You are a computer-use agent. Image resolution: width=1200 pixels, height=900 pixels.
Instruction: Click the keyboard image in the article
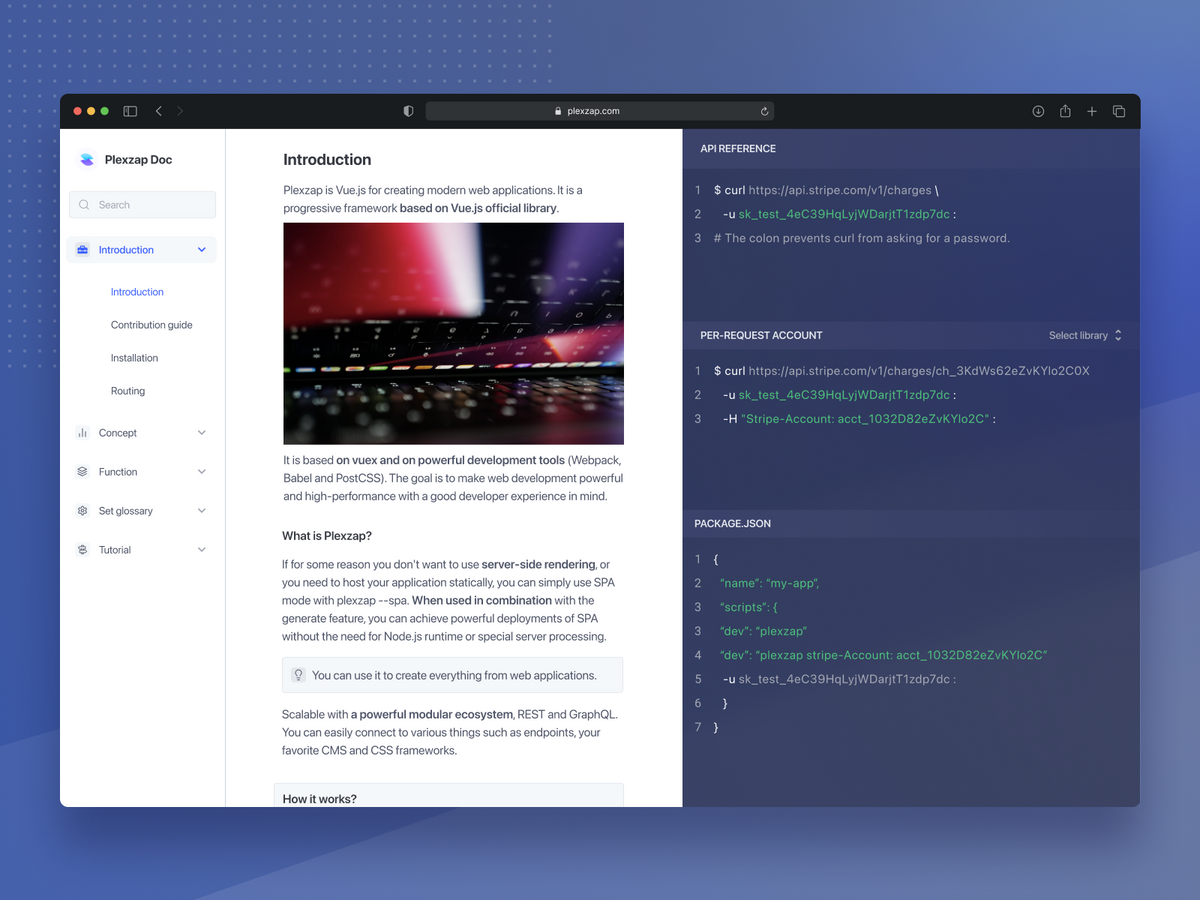pyautogui.click(x=453, y=333)
